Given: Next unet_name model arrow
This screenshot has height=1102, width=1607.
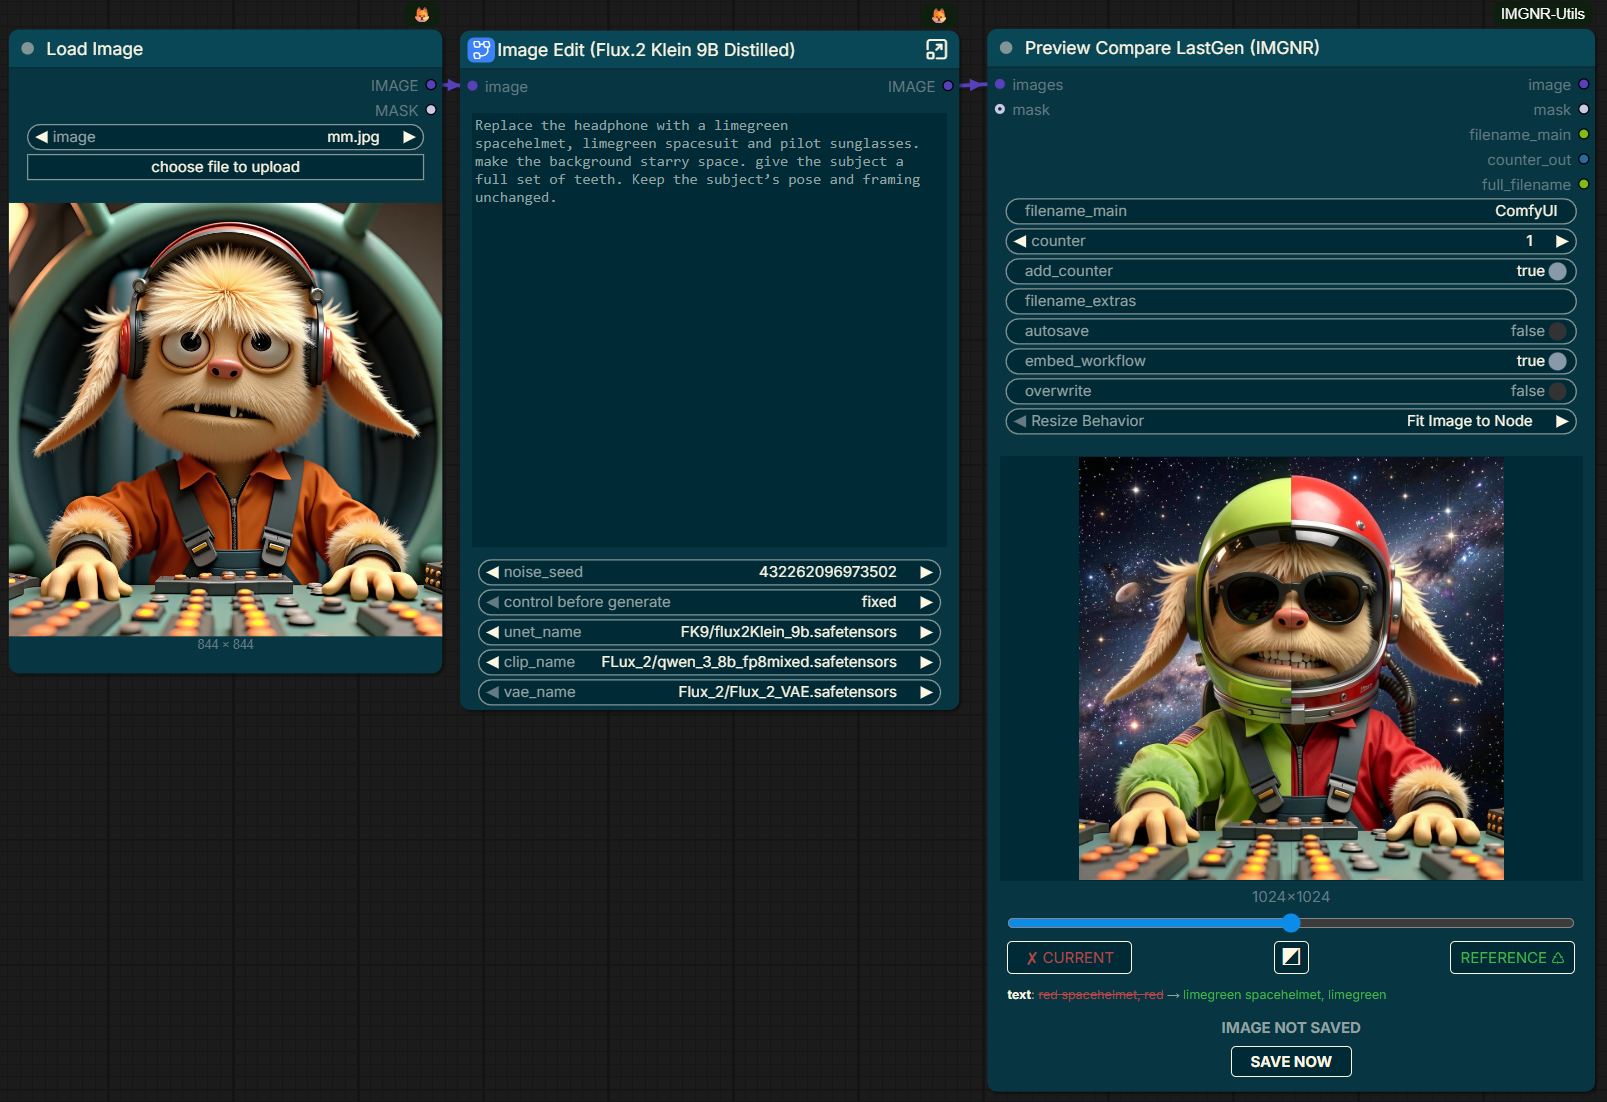Looking at the screenshot, I should [926, 632].
